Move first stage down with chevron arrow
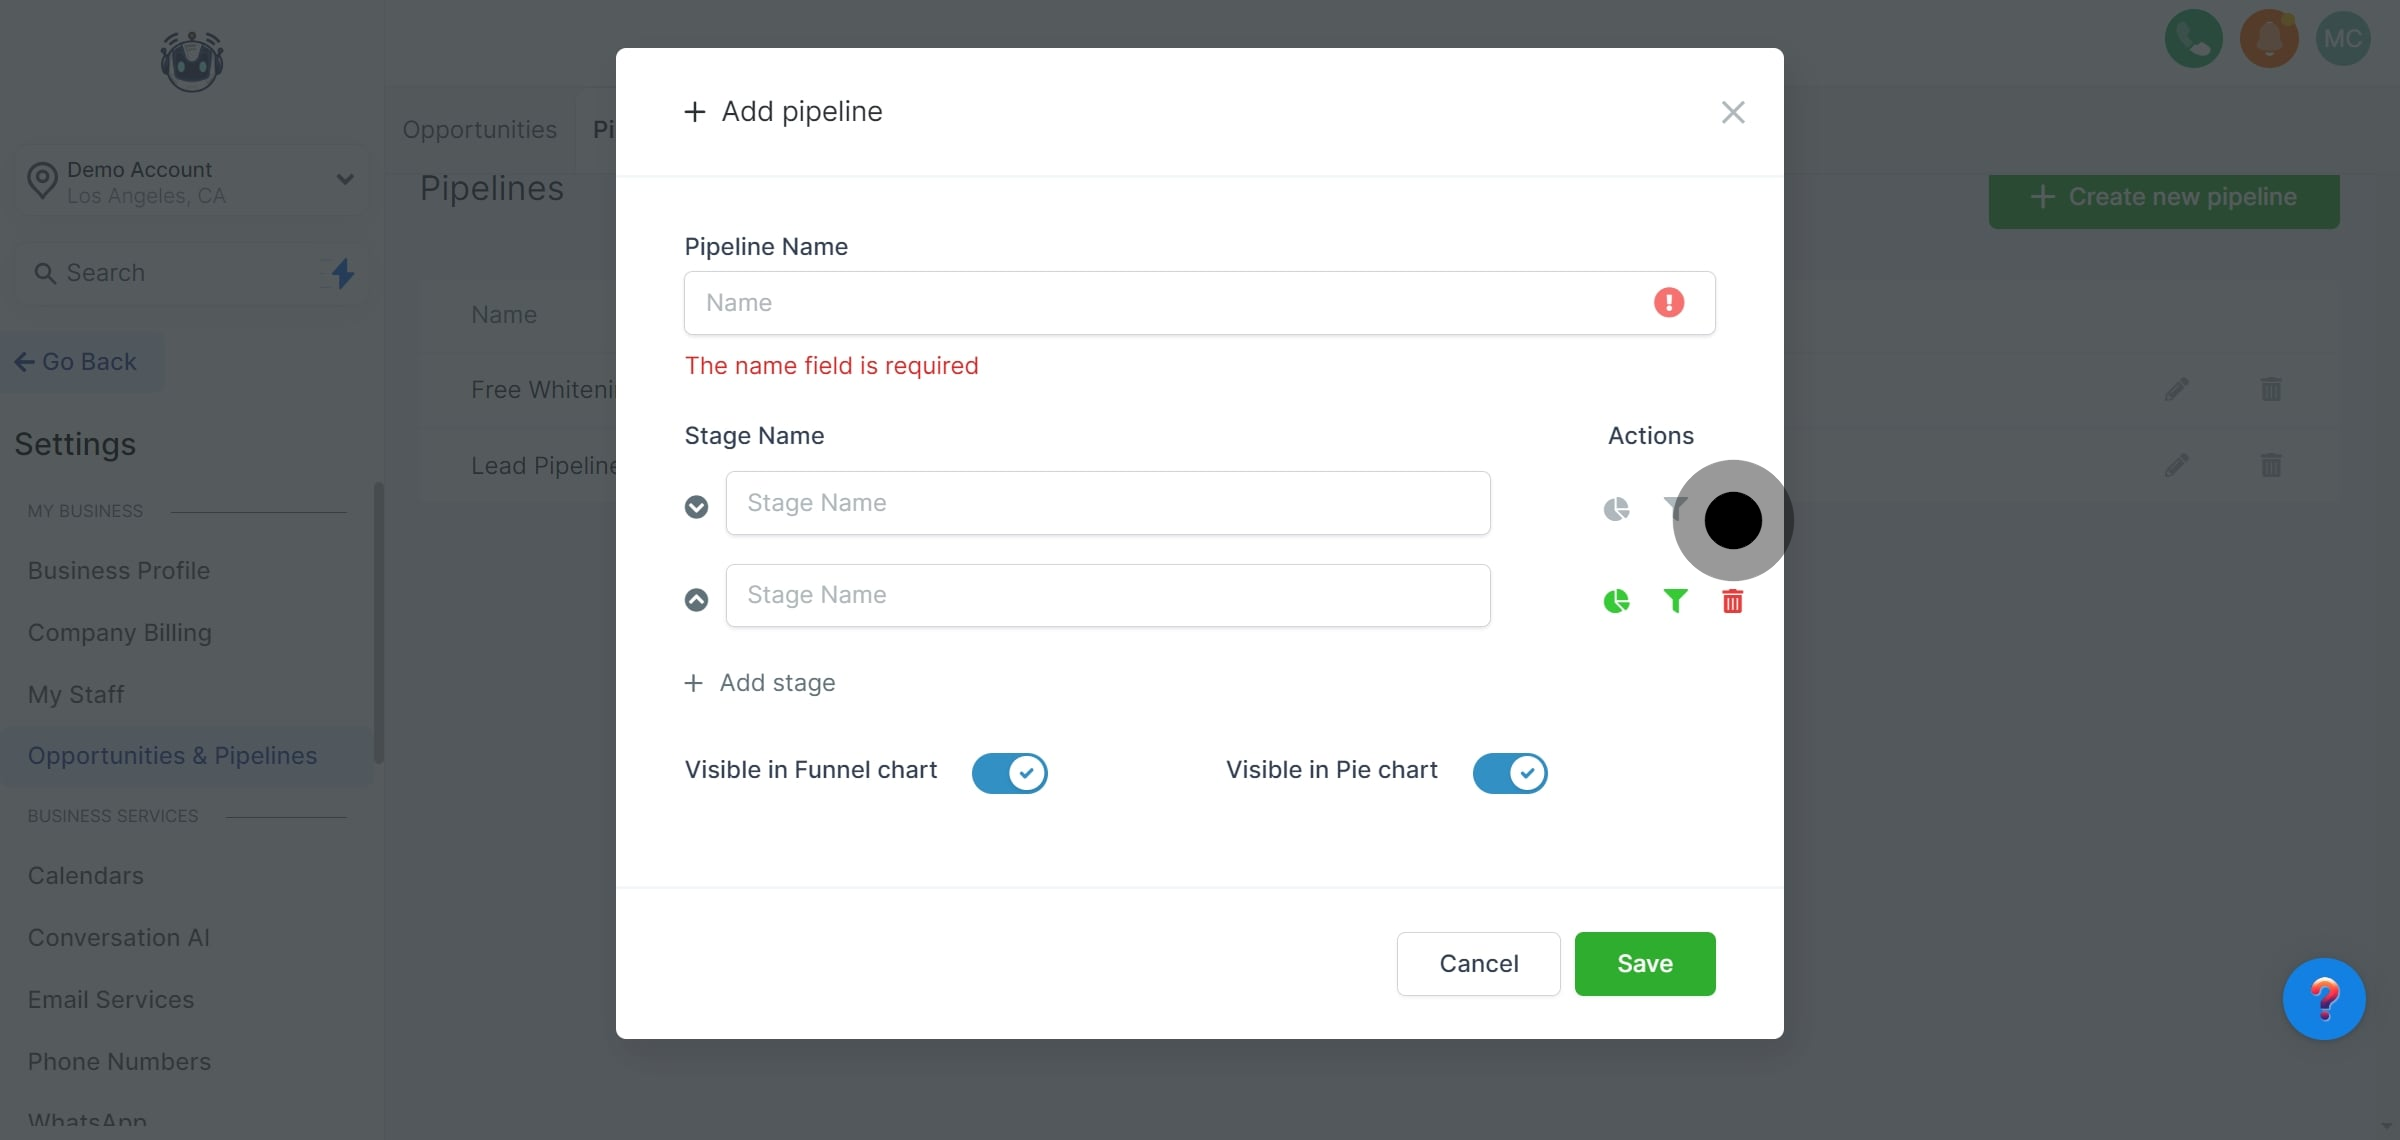The image size is (2400, 1140). click(x=696, y=507)
